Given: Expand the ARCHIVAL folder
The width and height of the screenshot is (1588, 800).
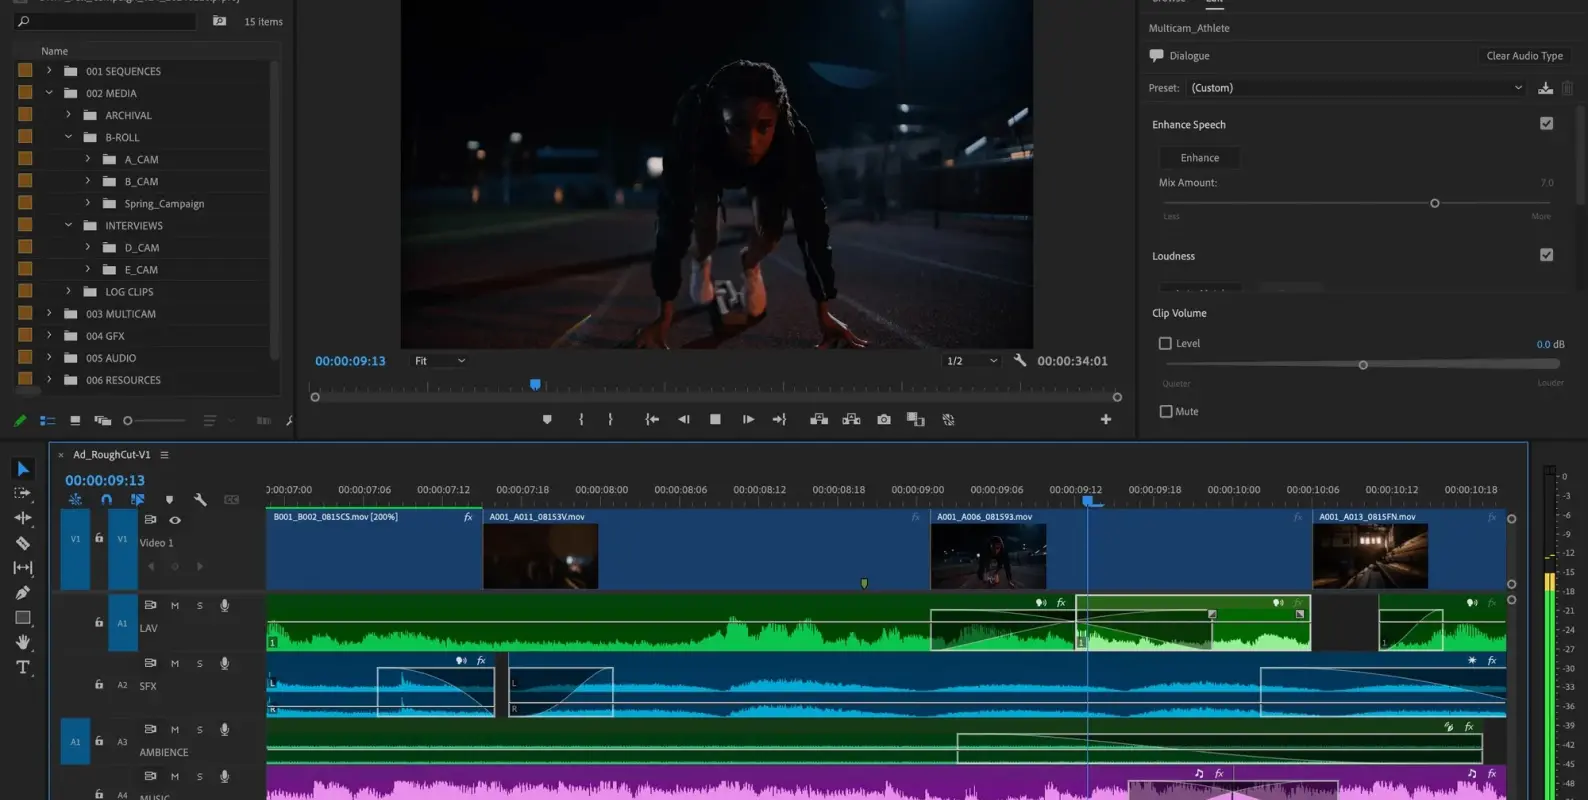Looking at the screenshot, I should [x=68, y=115].
